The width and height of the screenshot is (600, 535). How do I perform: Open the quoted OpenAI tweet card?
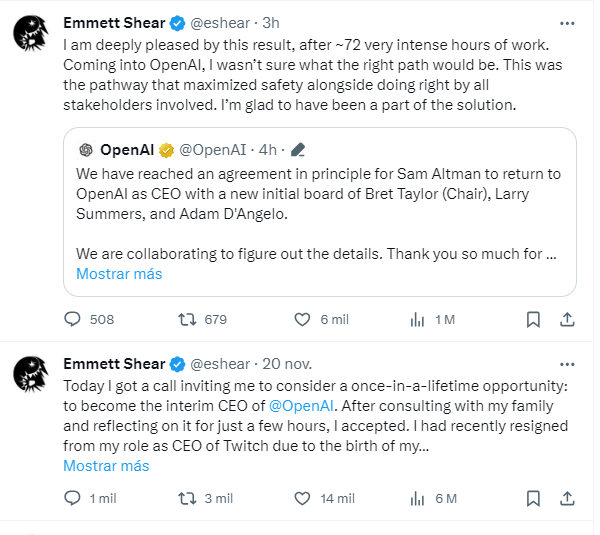(320, 212)
